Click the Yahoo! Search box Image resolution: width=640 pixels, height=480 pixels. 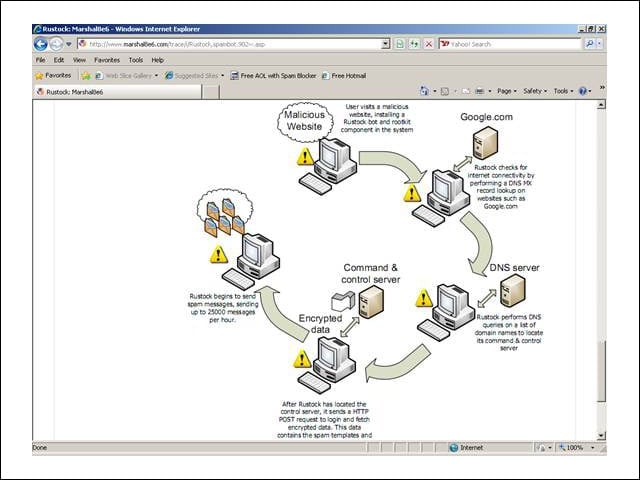[x=510, y=44]
